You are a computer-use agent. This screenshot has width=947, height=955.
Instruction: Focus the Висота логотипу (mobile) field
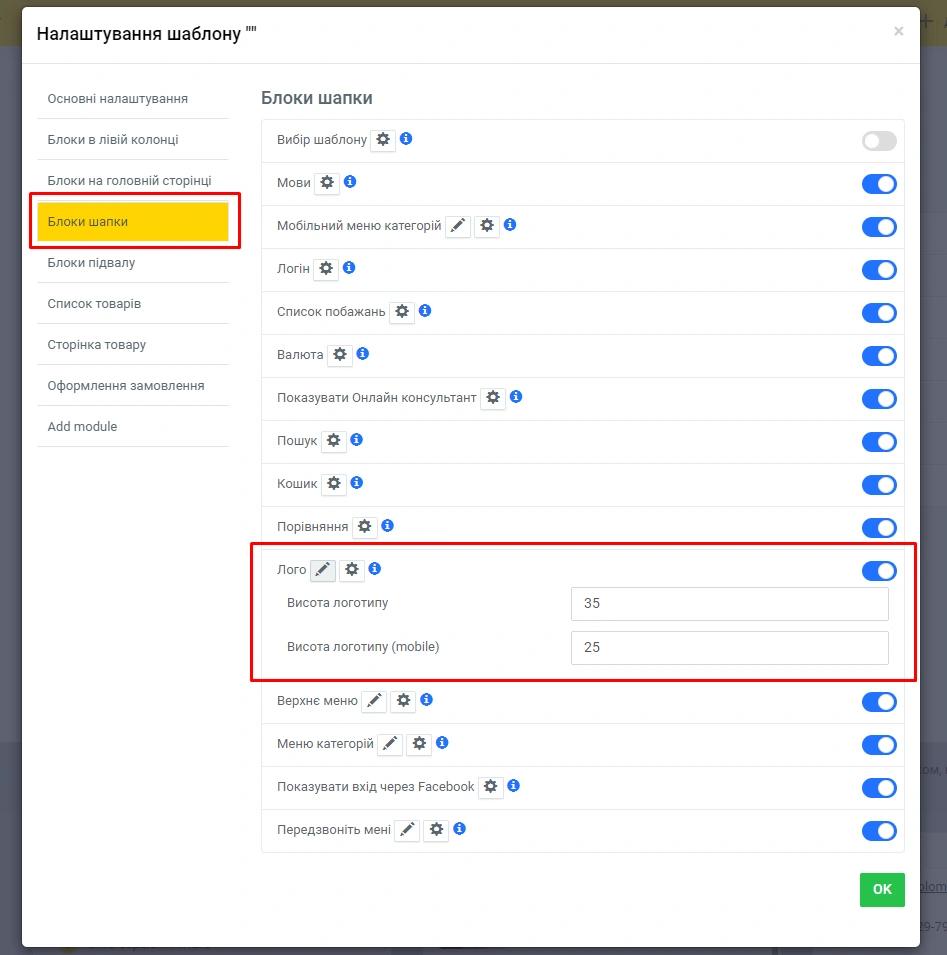tap(729, 647)
